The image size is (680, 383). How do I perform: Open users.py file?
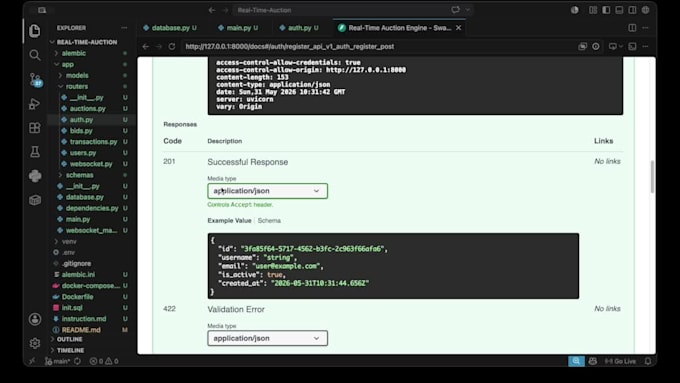click(x=83, y=153)
